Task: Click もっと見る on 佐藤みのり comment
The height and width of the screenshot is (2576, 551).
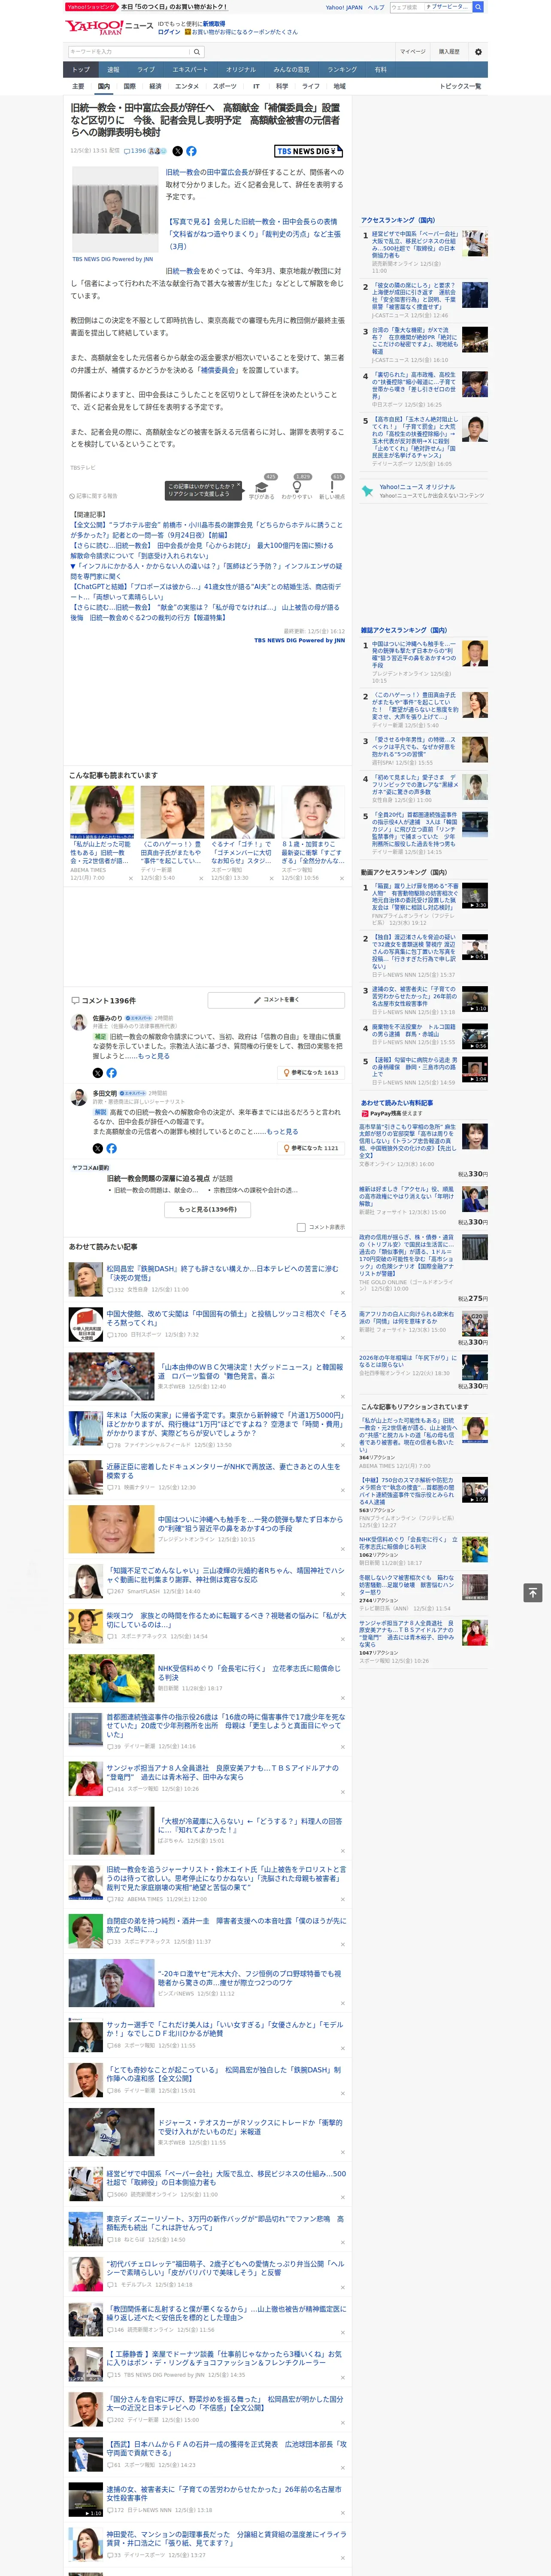Action: [154, 1056]
